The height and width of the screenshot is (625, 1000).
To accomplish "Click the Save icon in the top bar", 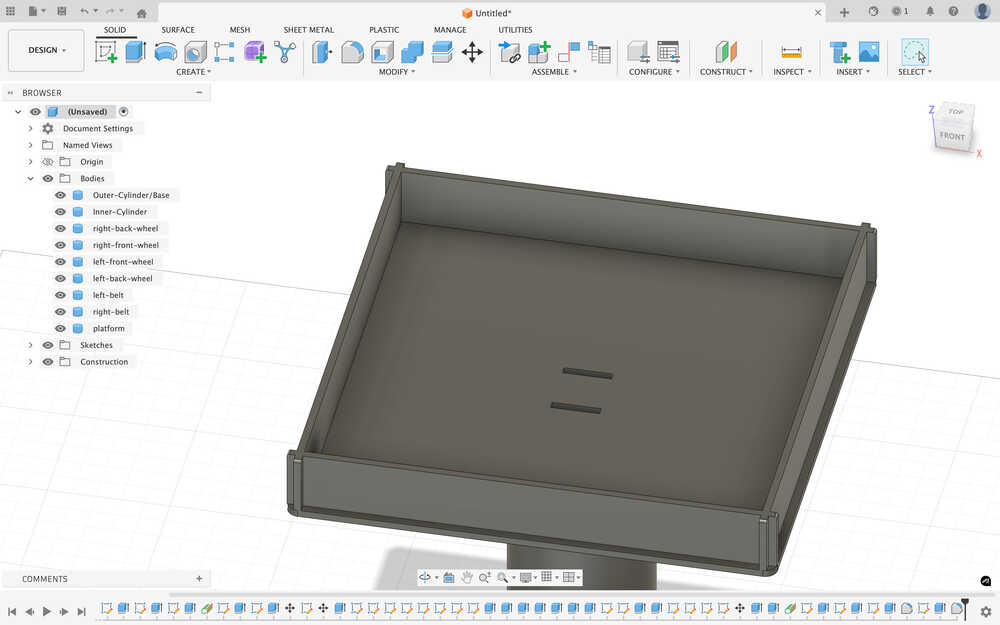I will (62, 11).
